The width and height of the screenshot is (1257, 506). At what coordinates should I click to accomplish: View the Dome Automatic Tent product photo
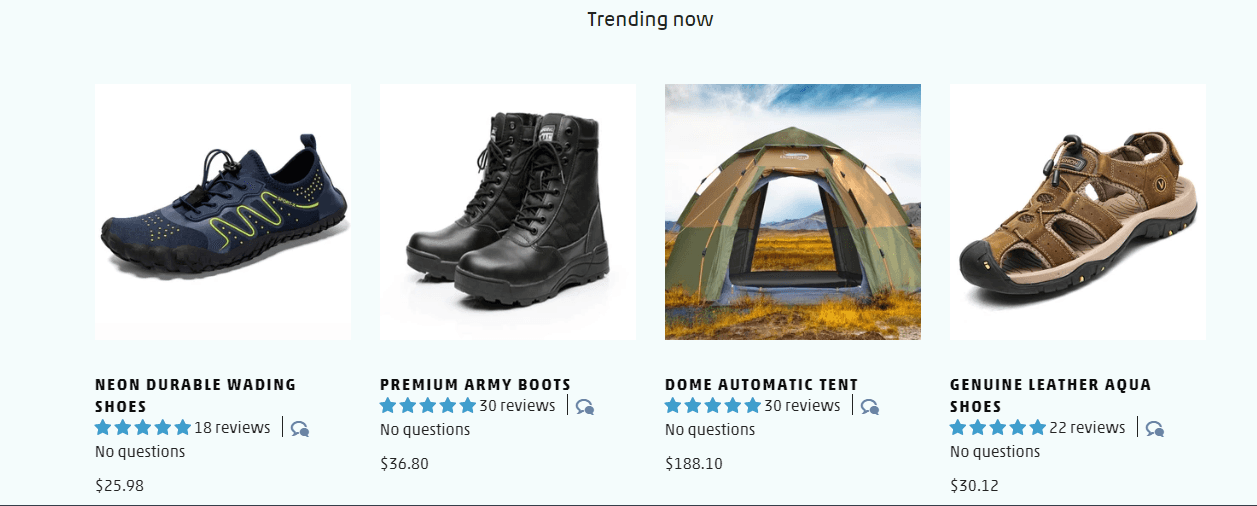(x=793, y=212)
